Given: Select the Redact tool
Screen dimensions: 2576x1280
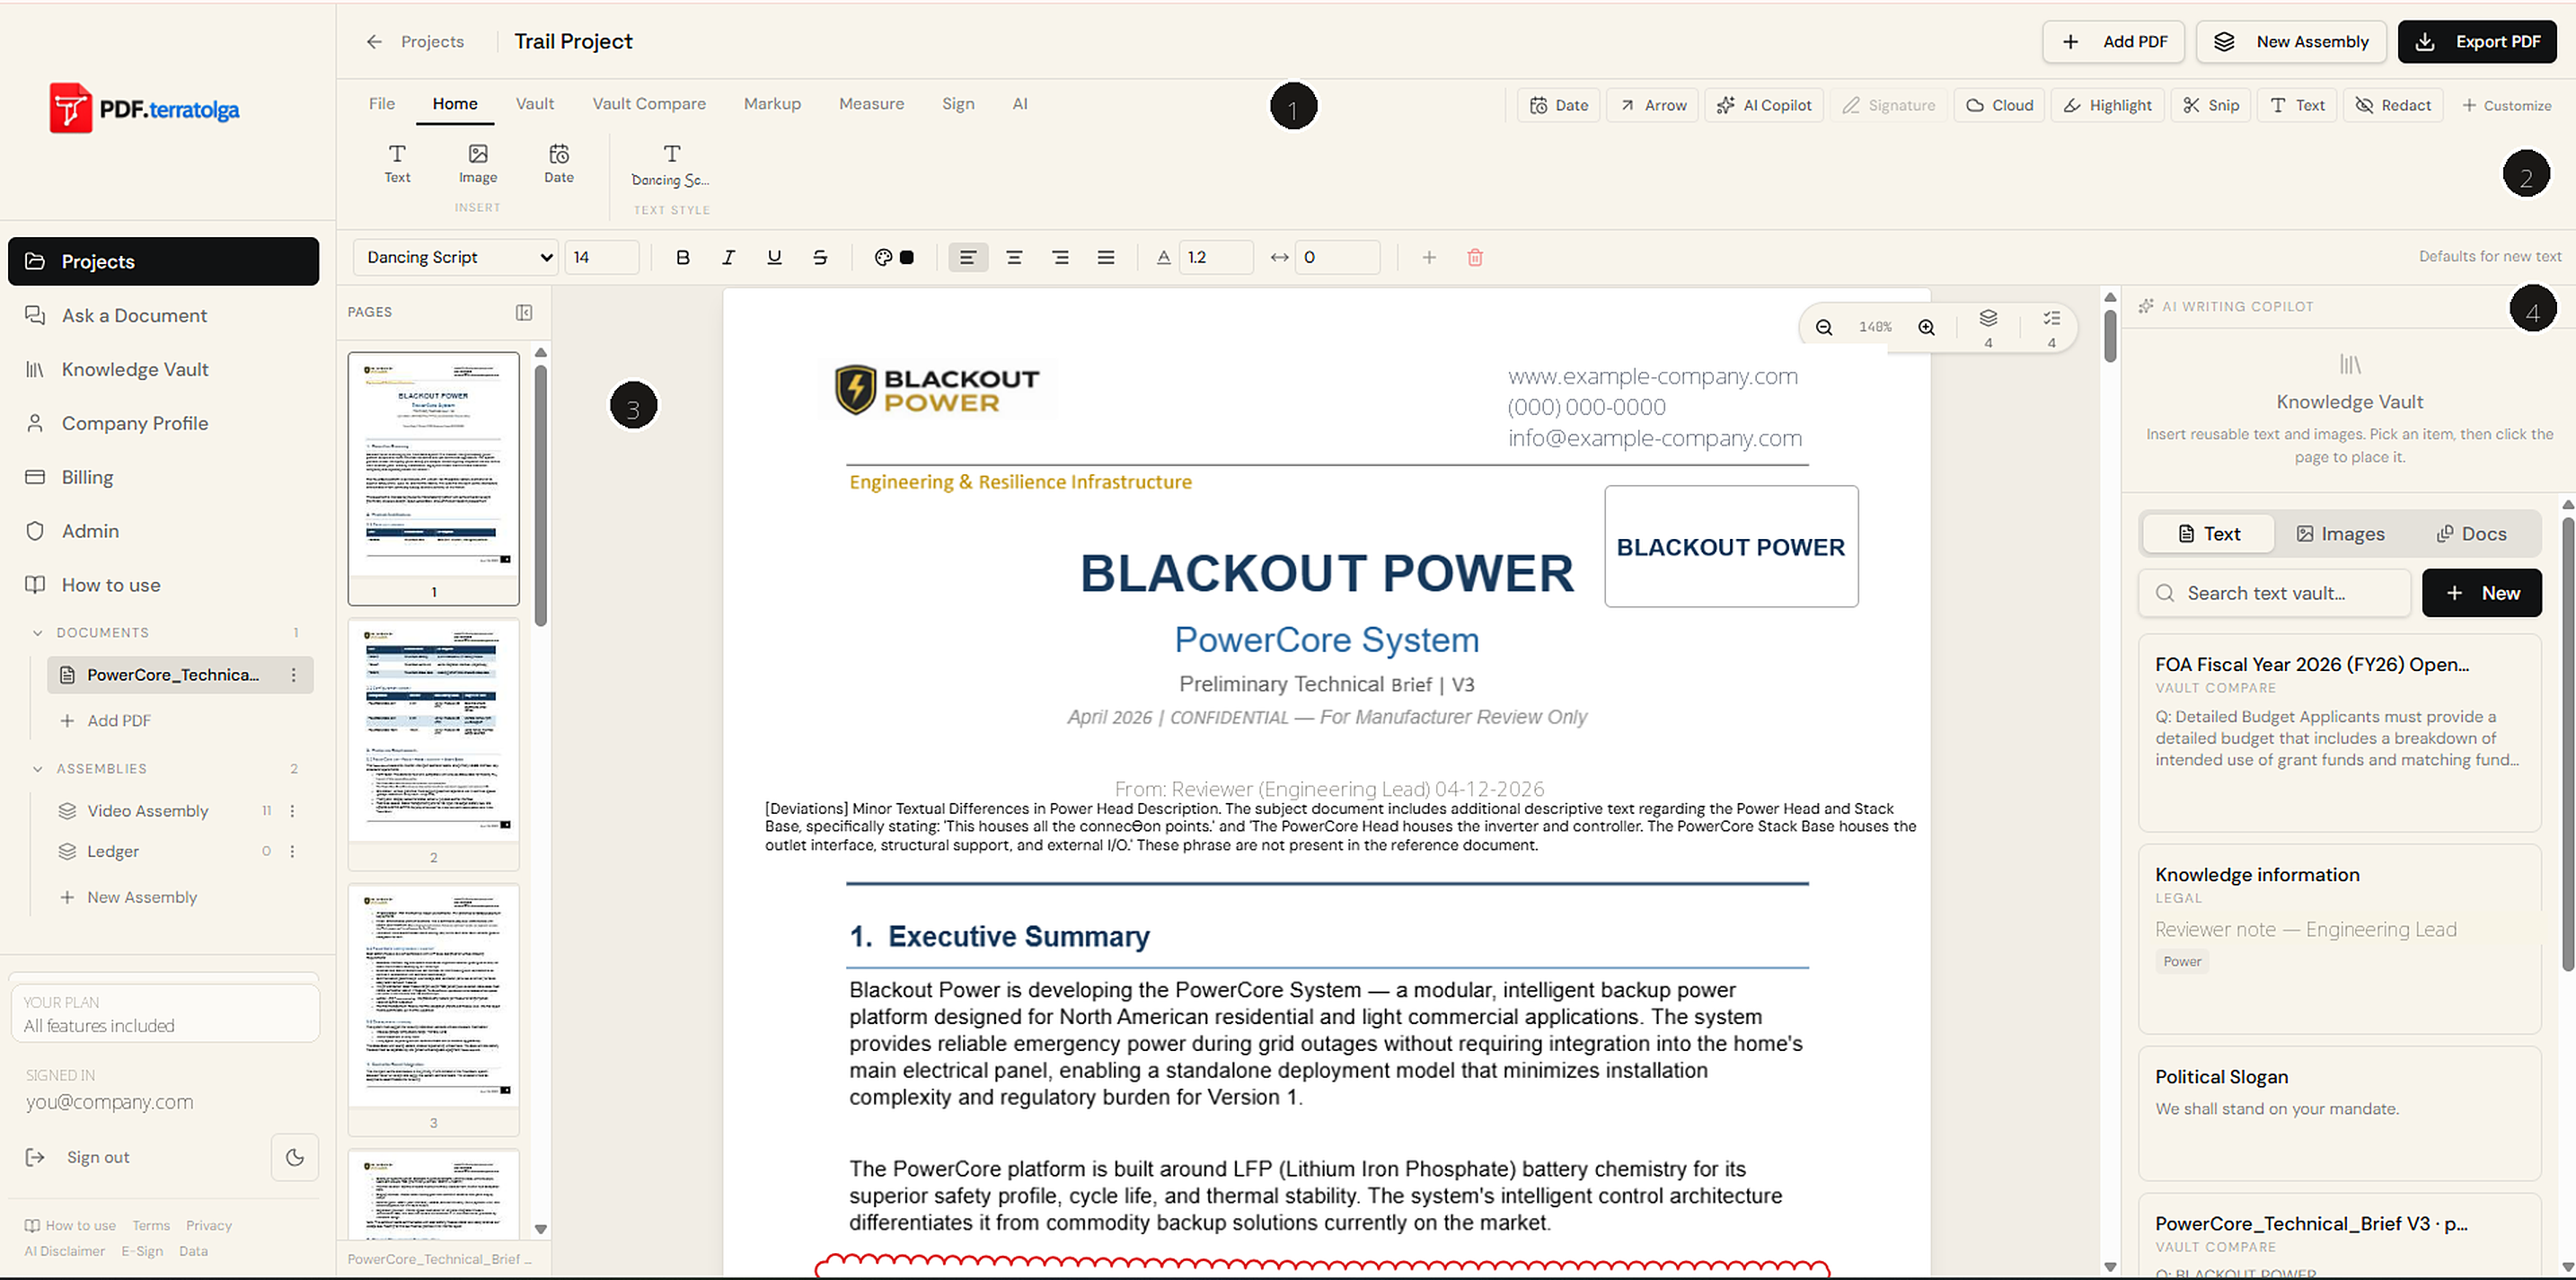Looking at the screenshot, I should (2393, 105).
